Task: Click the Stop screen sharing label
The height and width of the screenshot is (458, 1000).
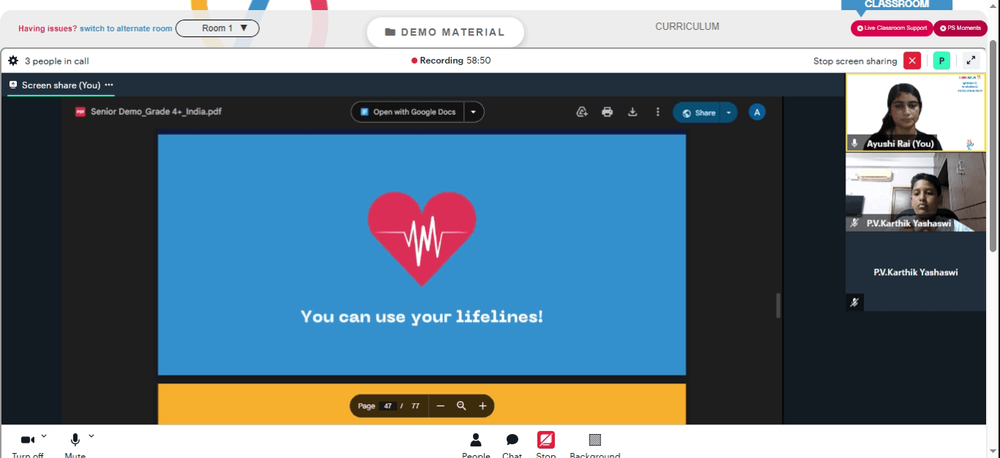Action: click(x=855, y=61)
